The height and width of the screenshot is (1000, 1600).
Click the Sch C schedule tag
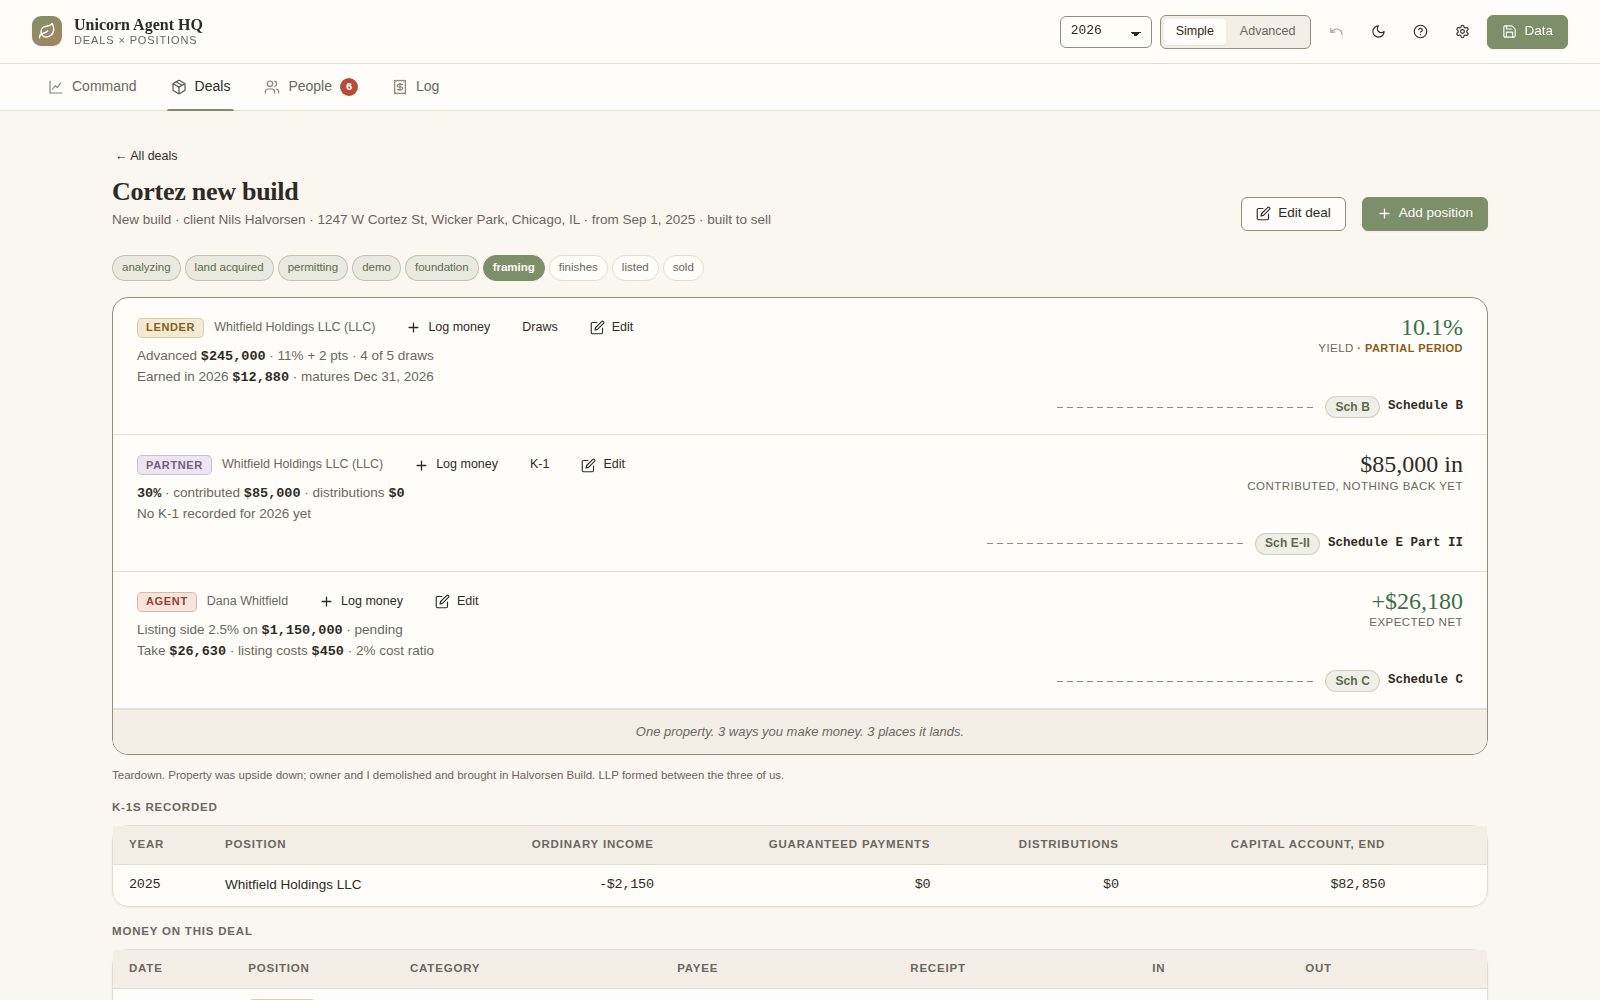pyautogui.click(x=1352, y=681)
